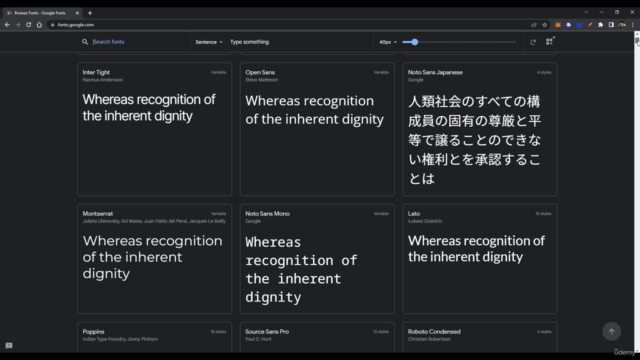640x360 pixels.
Task: Click the font size slider handle
Action: tap(415, 42)
